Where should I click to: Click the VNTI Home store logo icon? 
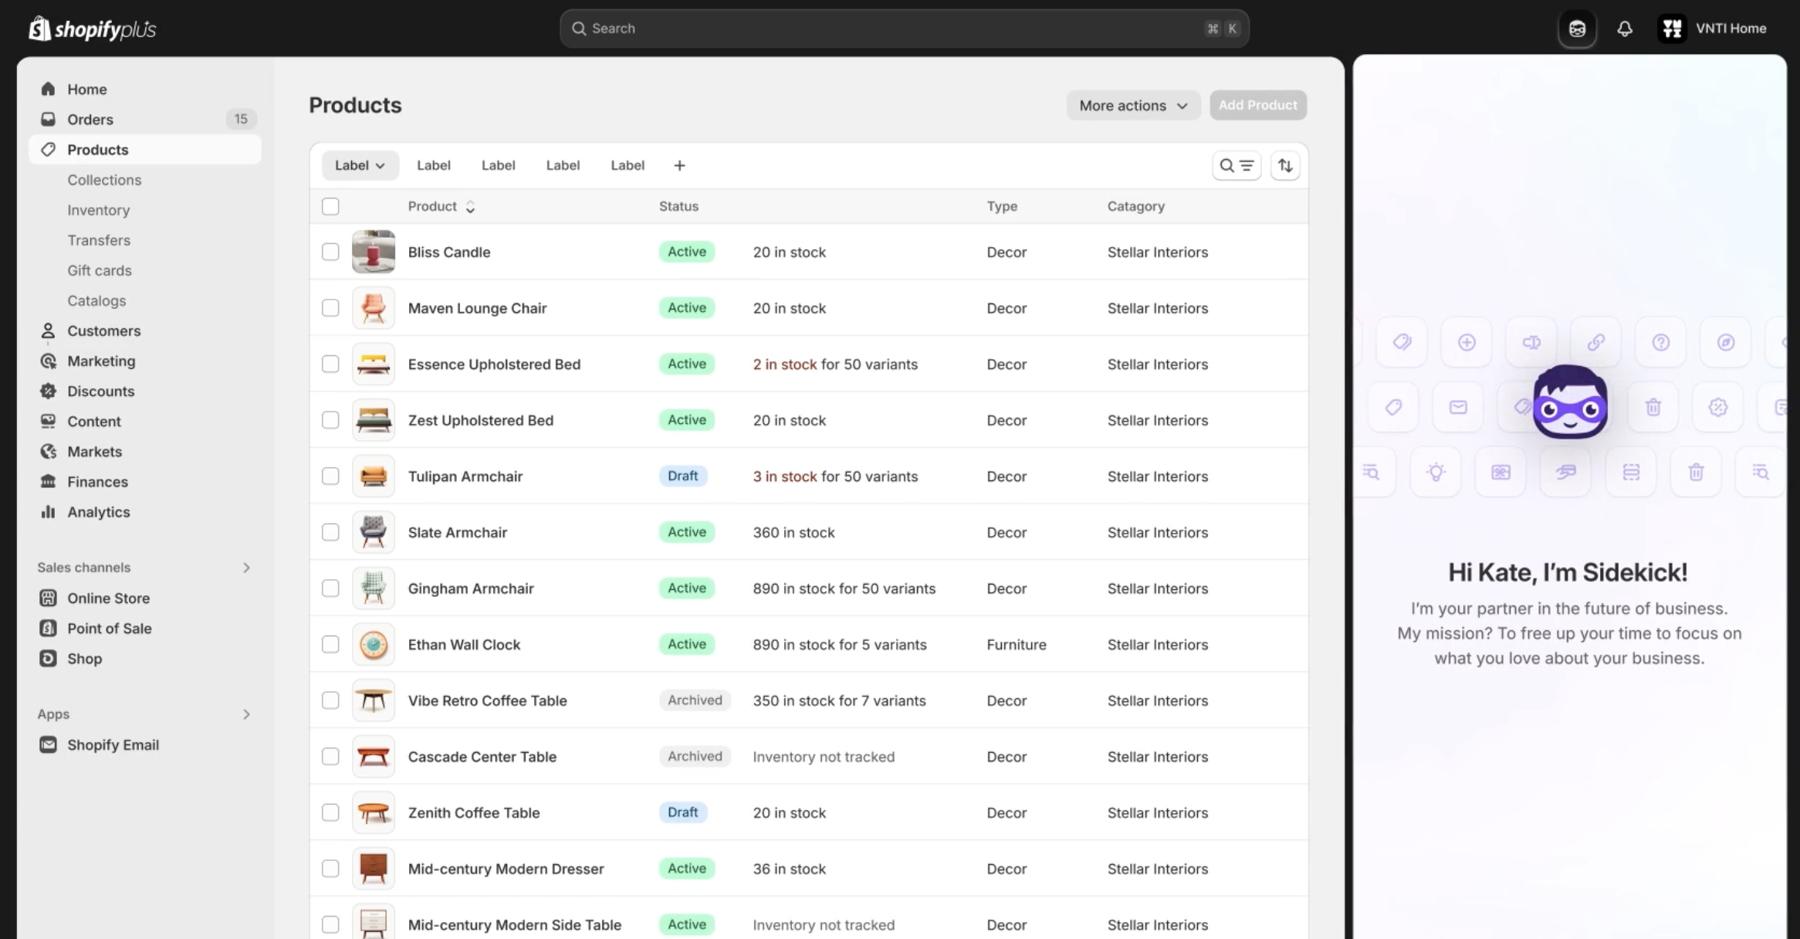pos(1671,29)
